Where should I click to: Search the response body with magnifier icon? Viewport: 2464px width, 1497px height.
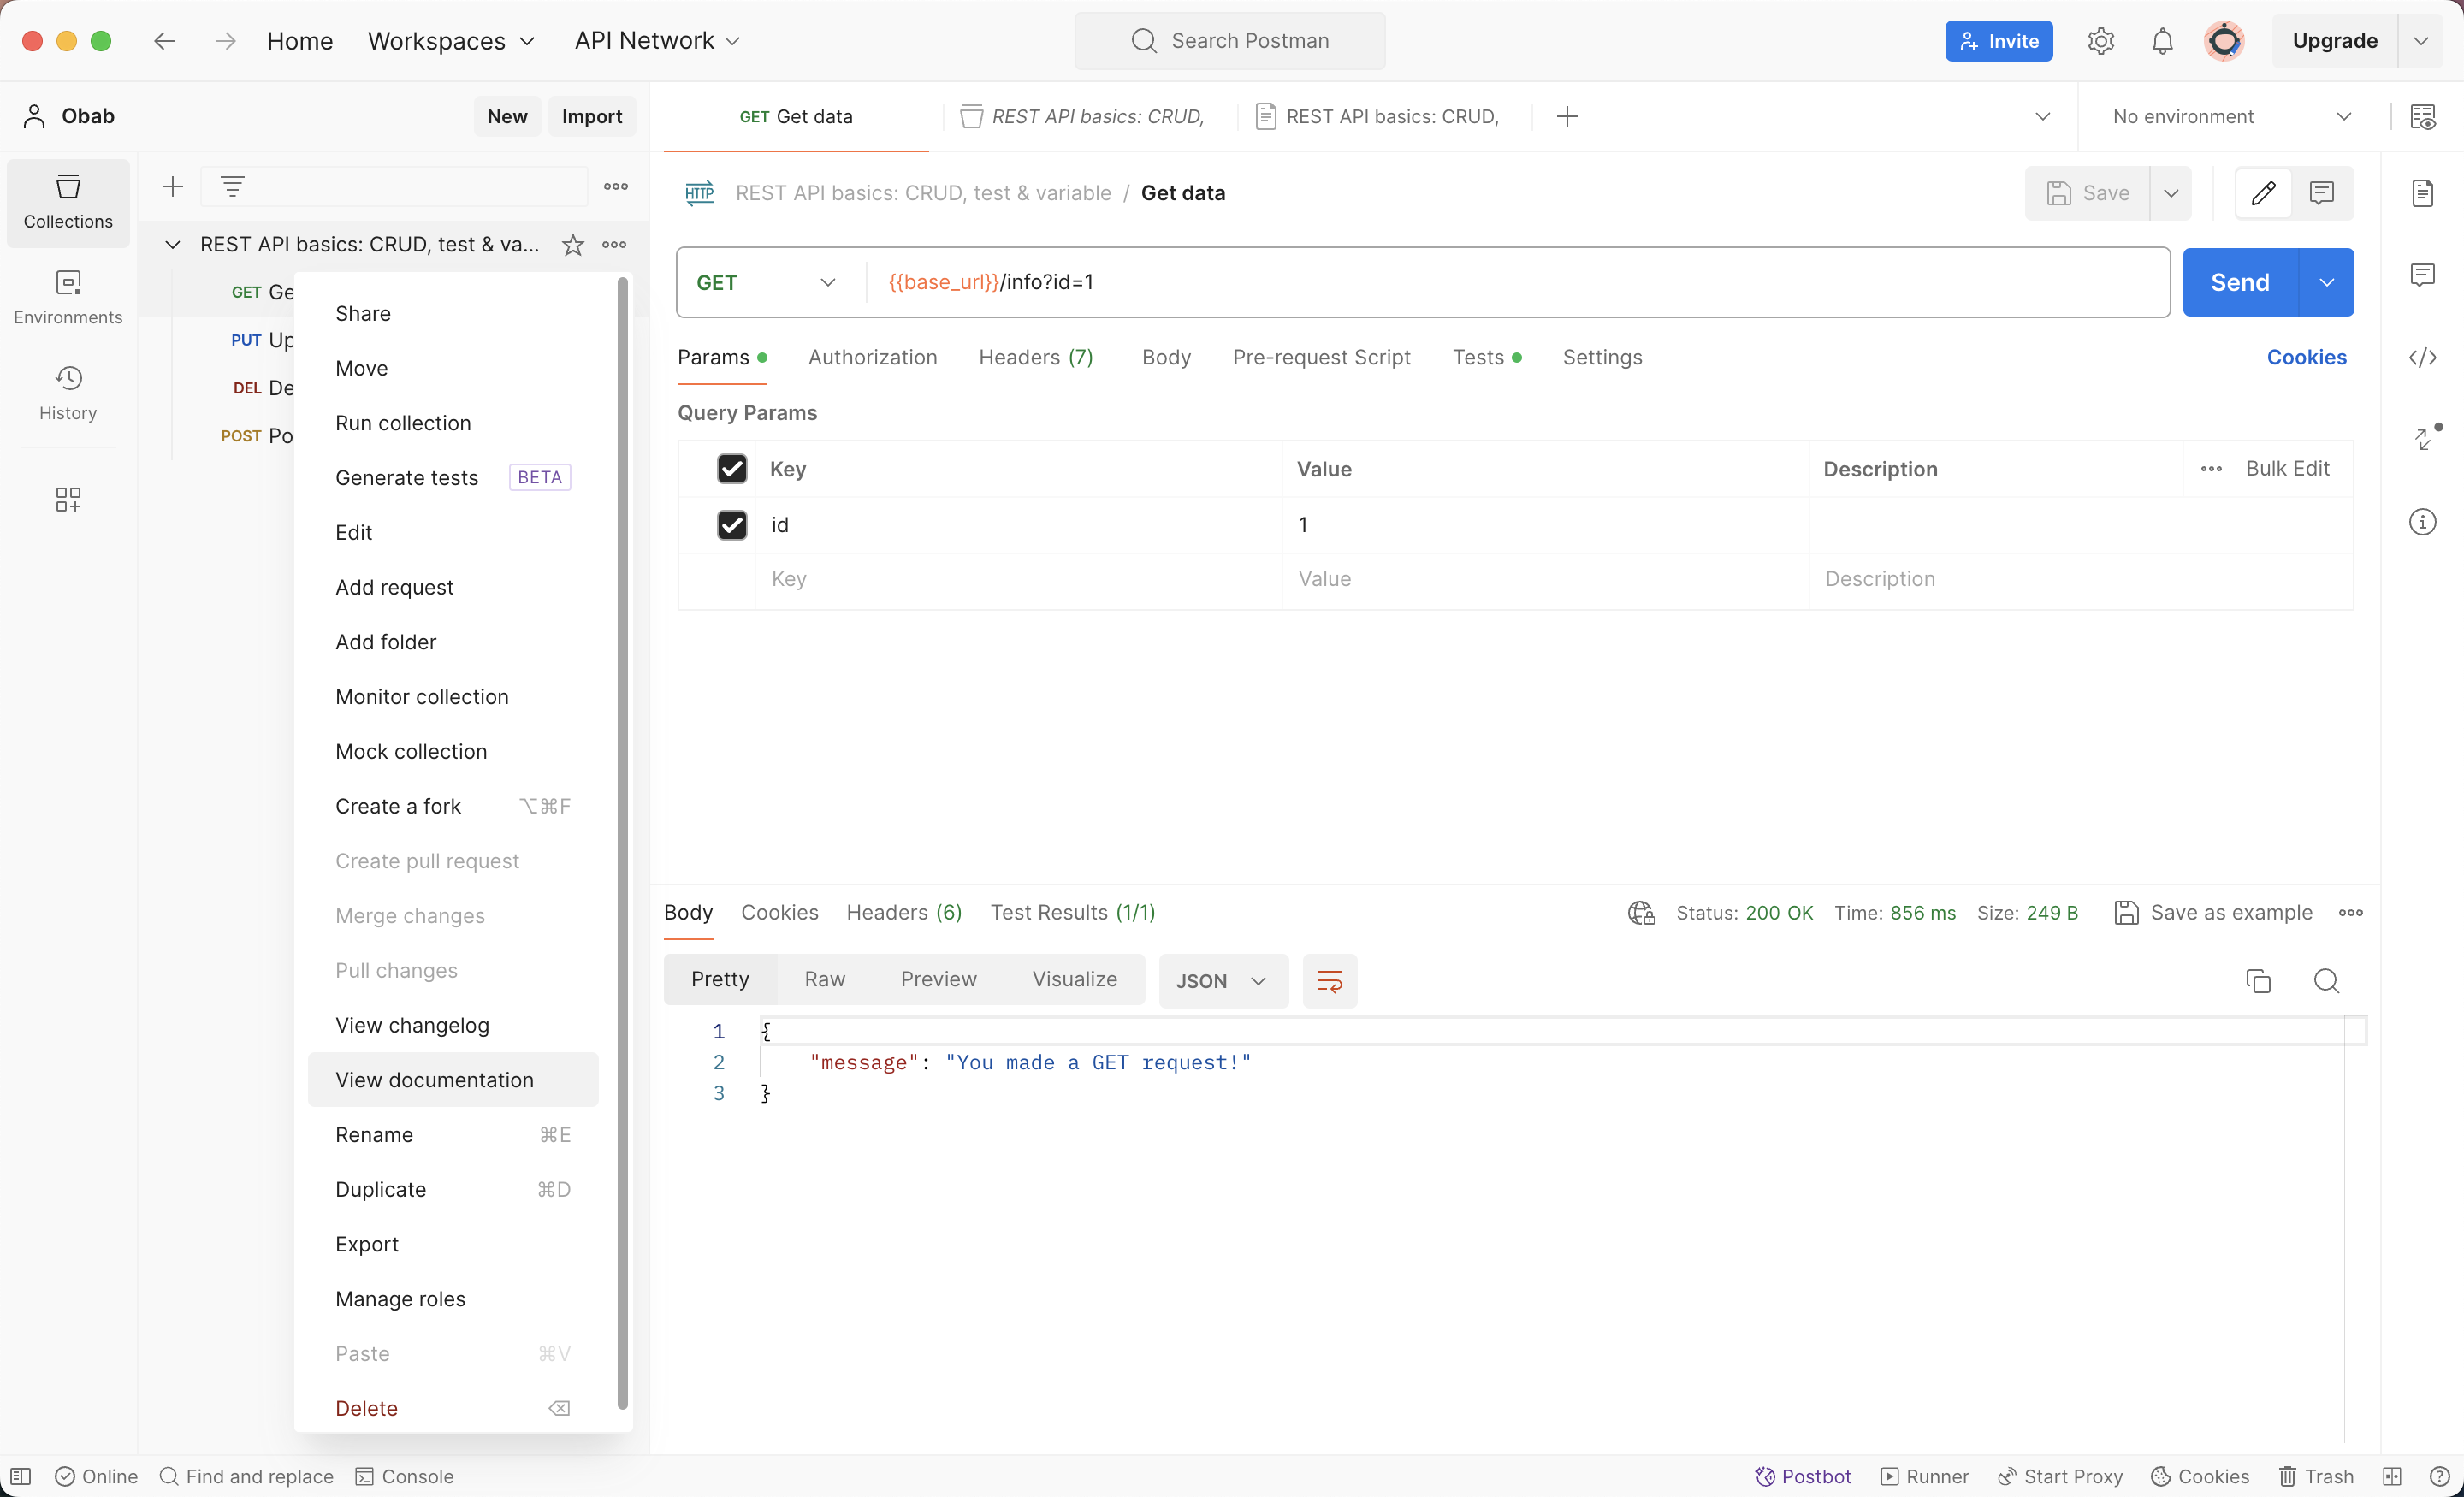(x=2327, y=981)
